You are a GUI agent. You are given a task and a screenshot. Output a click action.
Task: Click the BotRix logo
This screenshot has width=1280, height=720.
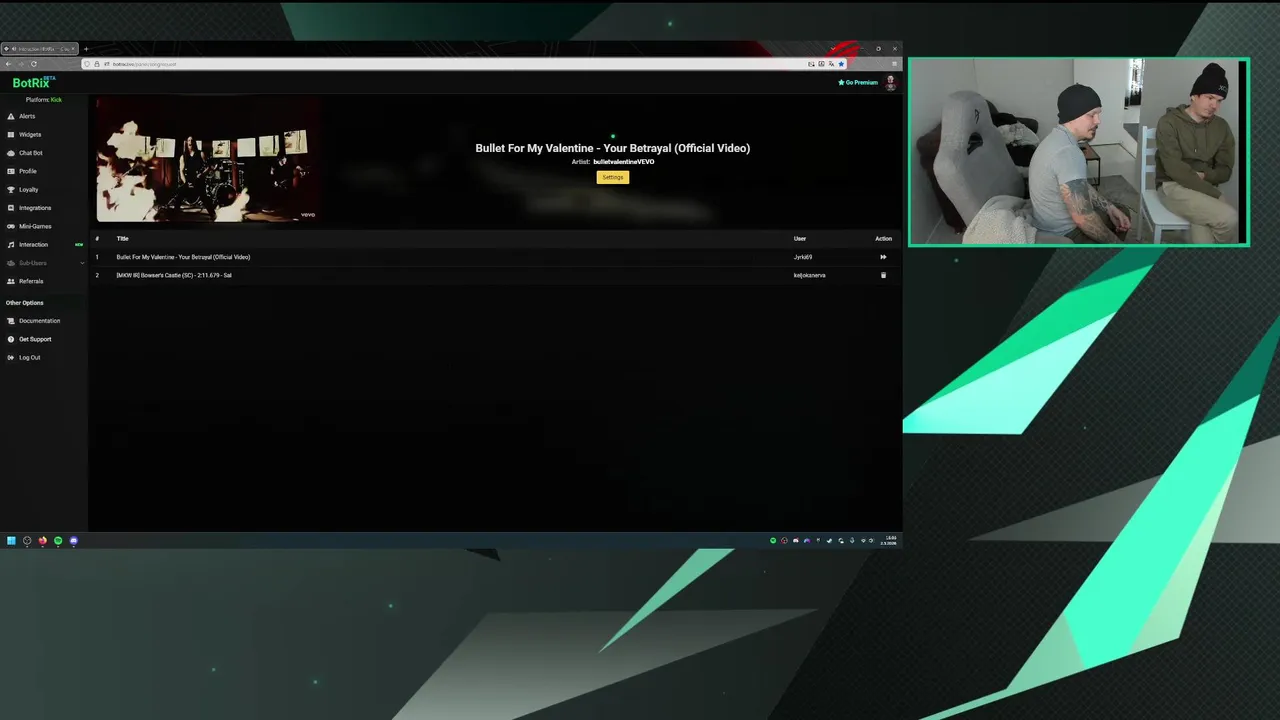coord(33,83)
